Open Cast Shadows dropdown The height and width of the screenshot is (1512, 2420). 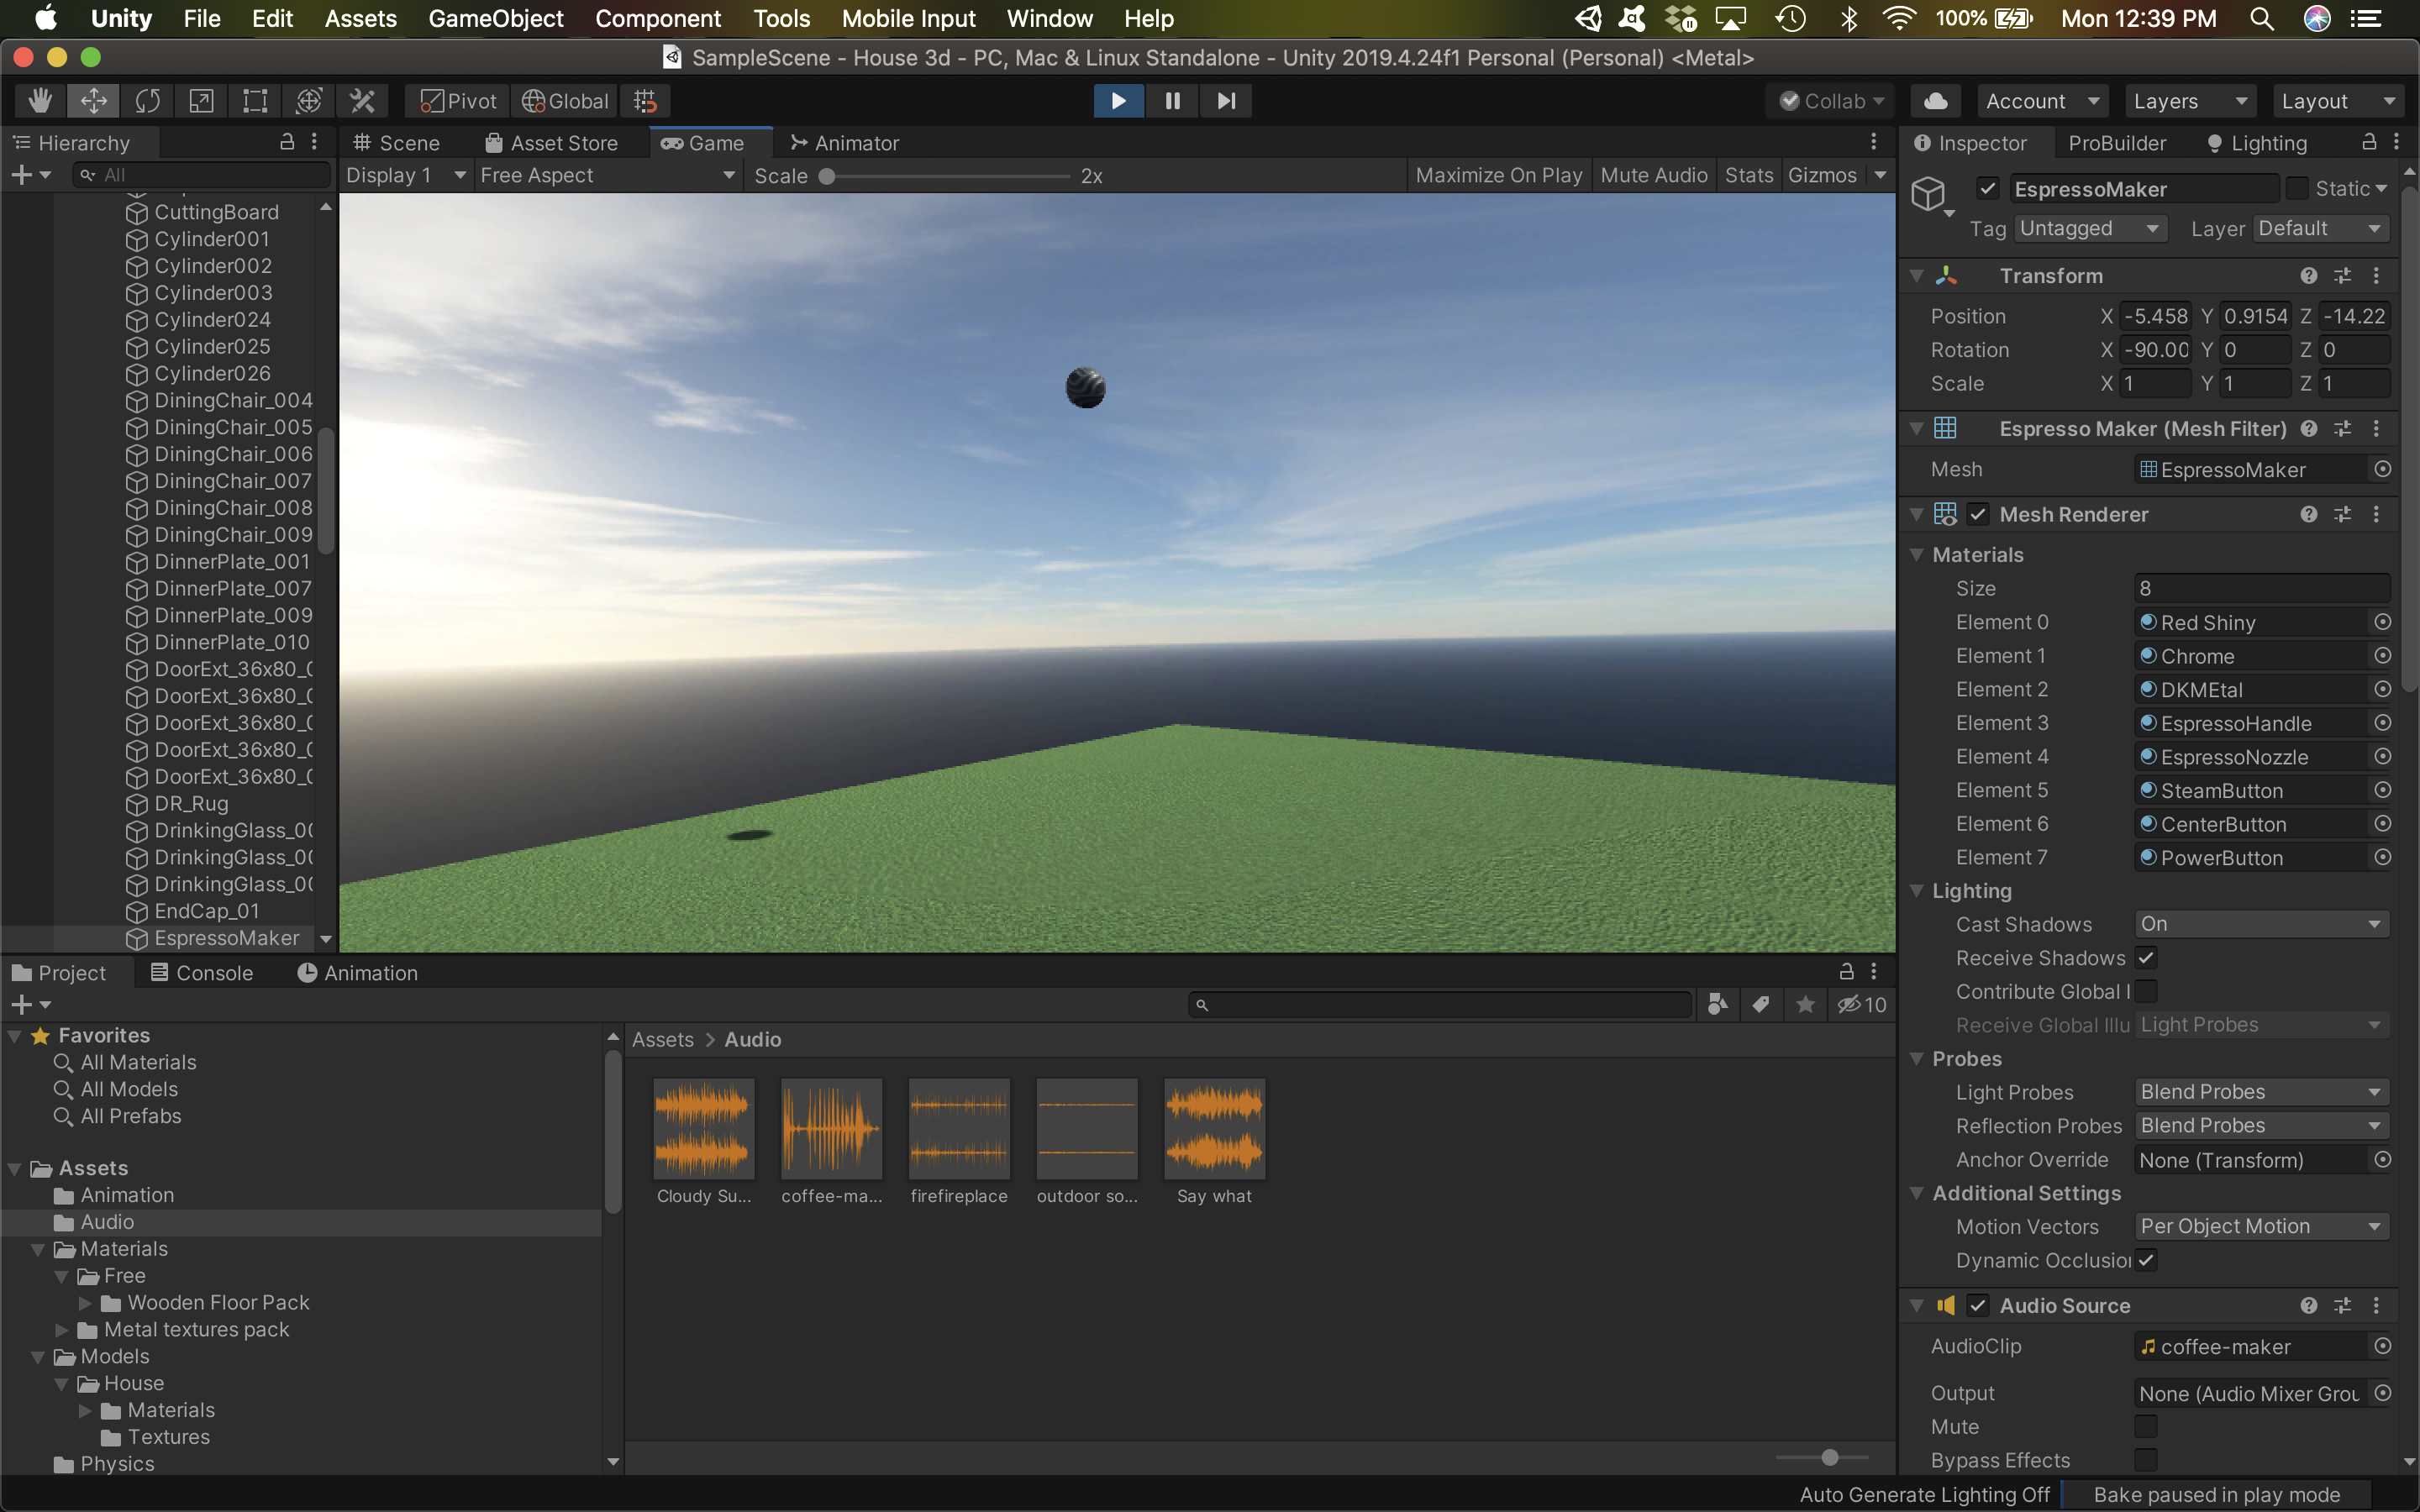click(2262, 924)
